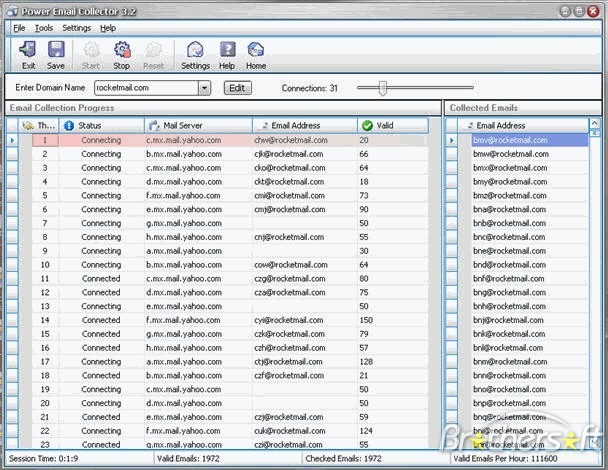Click the Exit toolbar icon

28,49
